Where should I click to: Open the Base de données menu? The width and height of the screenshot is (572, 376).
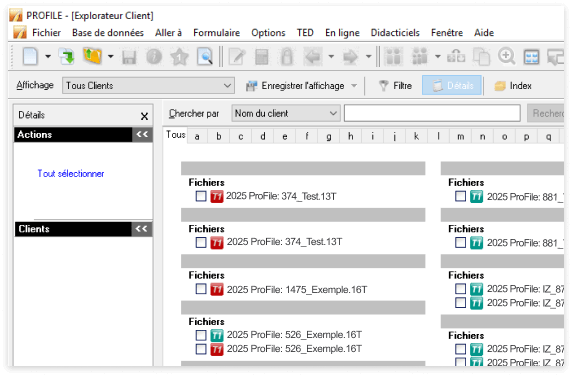coord(108,33)
